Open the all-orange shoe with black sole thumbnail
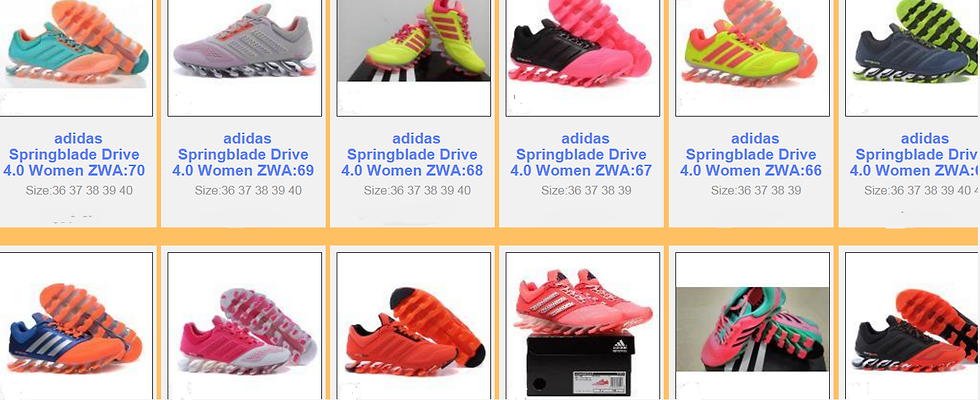 [x=414, y=326]
